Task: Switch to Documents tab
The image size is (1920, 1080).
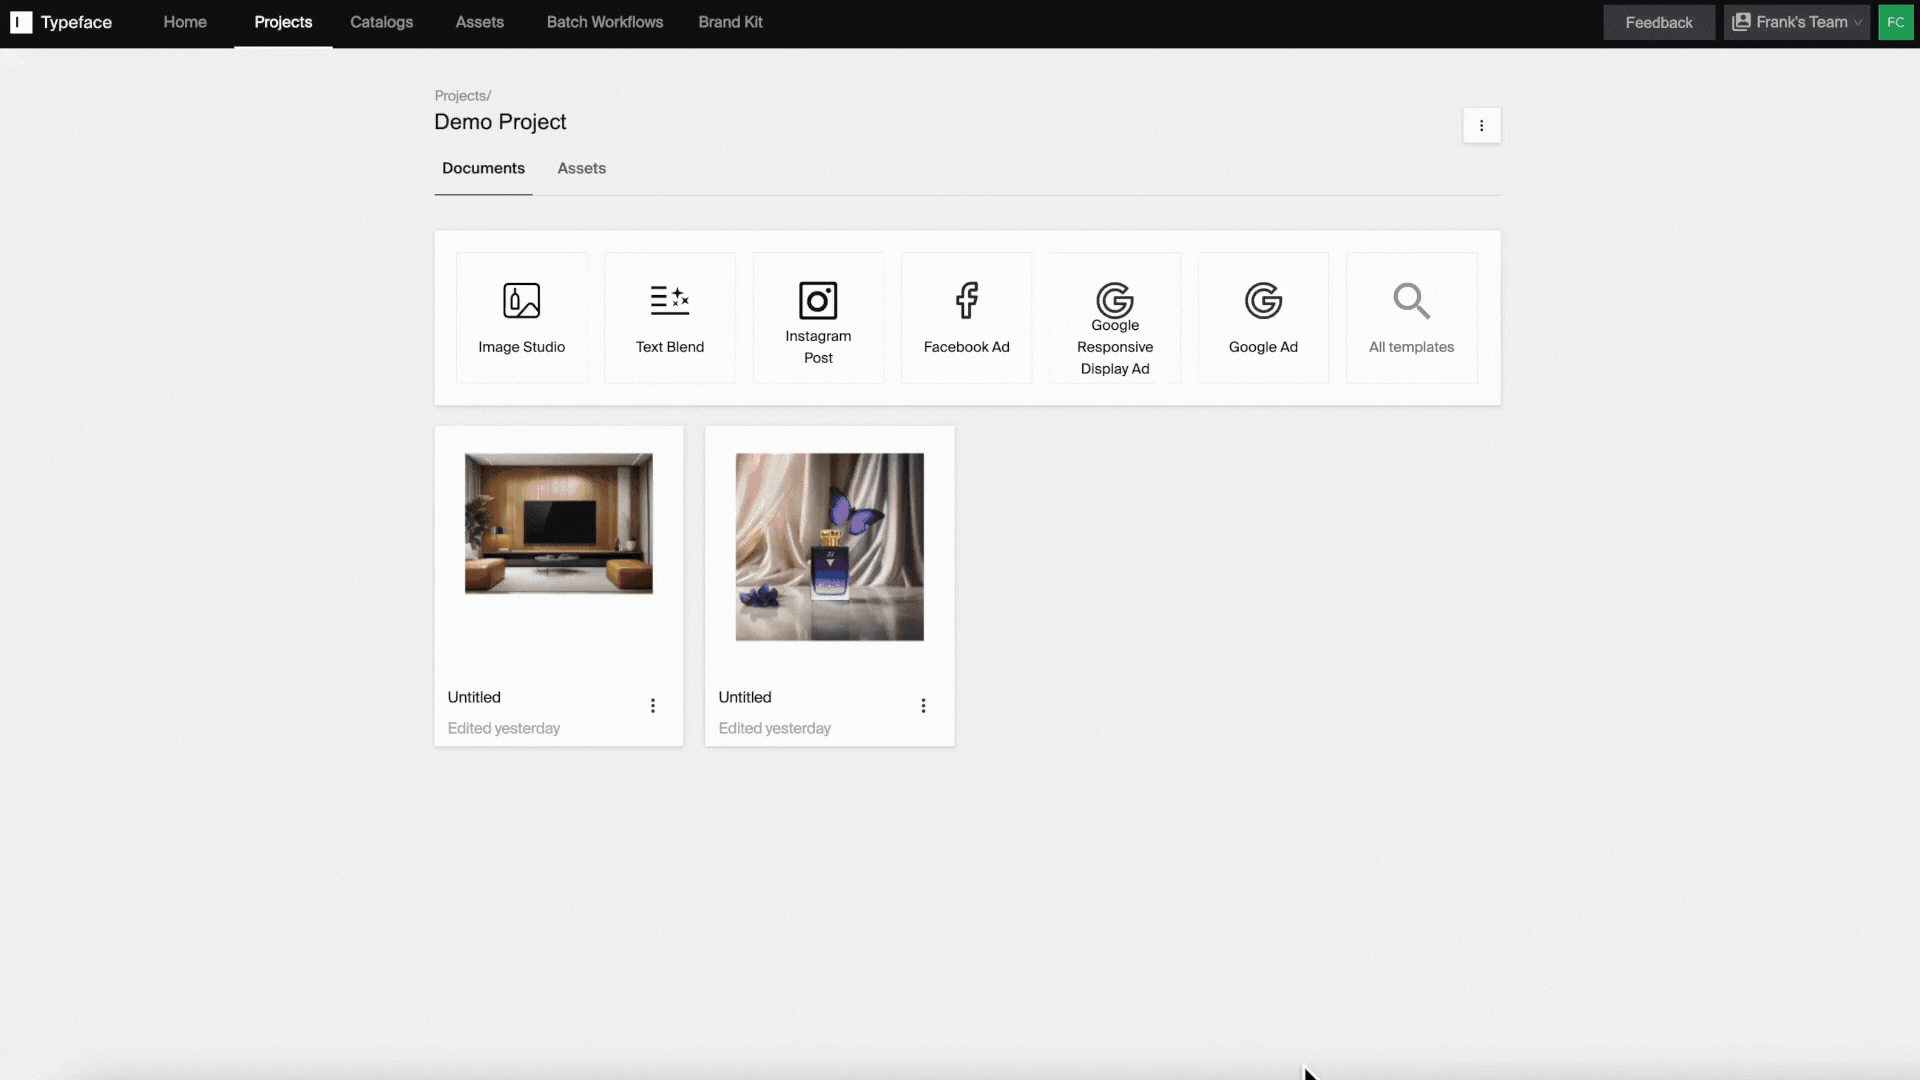Action: [483, 168]
